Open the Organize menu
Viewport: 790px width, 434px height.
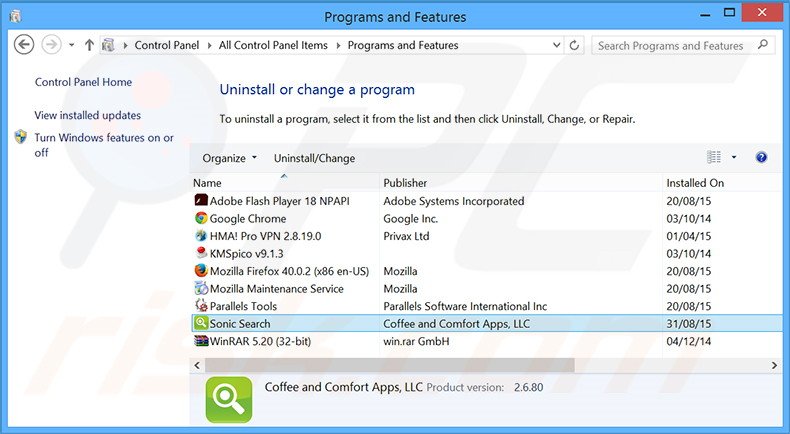click(229, 158)
